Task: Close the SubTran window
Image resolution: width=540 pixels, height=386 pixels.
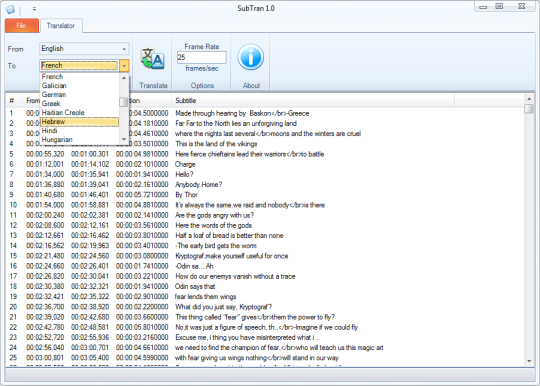Action: pyautogui.click(x=521, y=7)
